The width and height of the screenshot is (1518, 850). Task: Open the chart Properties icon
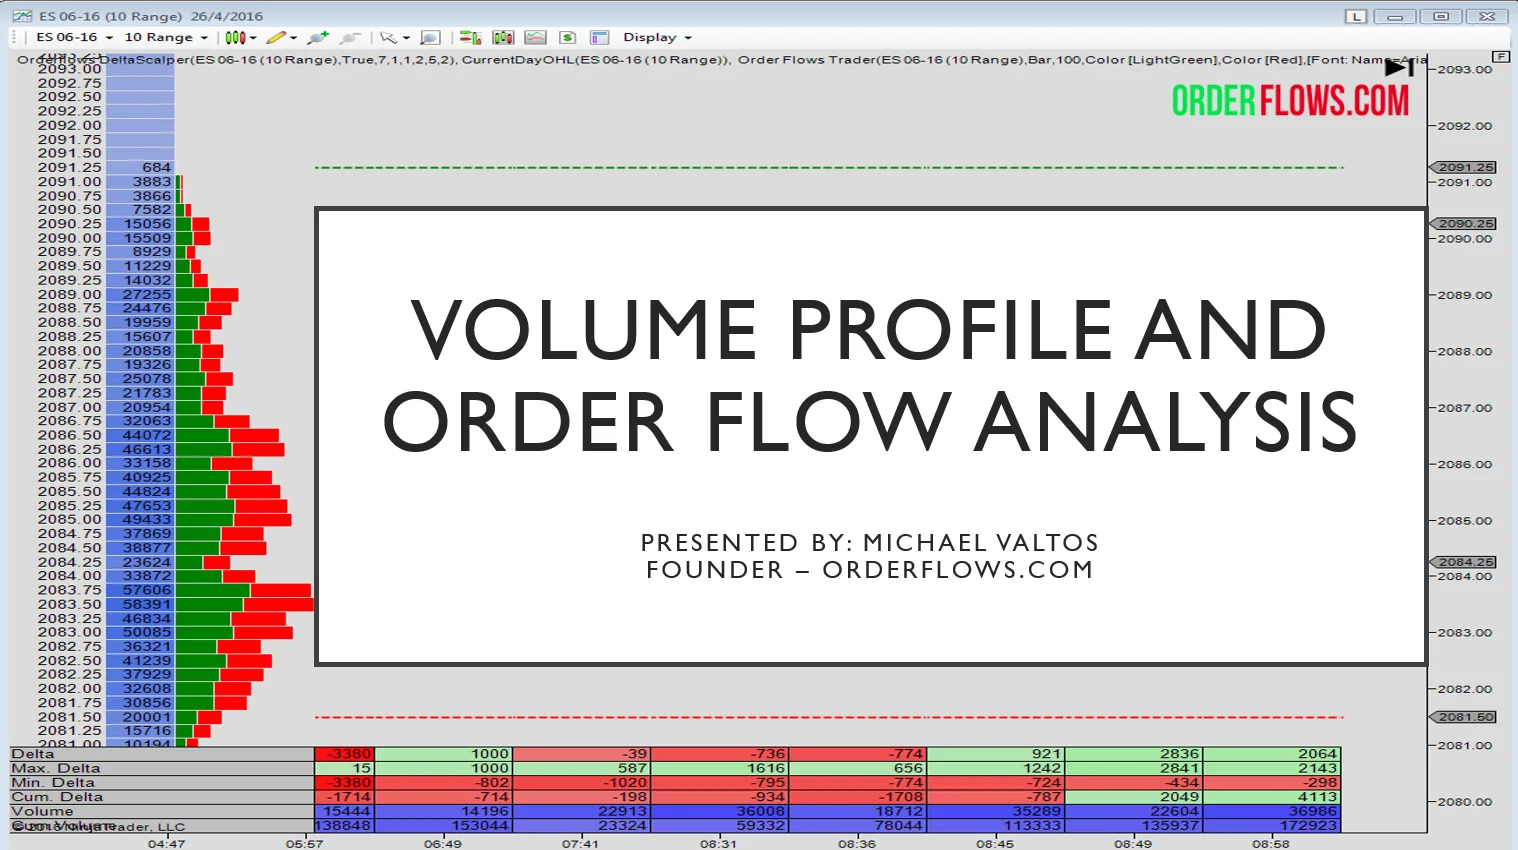click(600, 38)
